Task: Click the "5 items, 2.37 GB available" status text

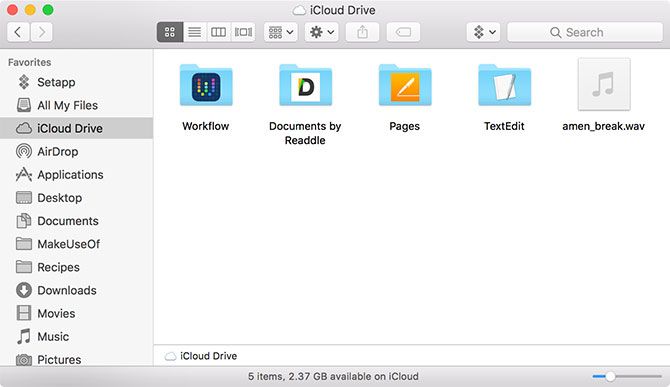Action: (333, 376)
